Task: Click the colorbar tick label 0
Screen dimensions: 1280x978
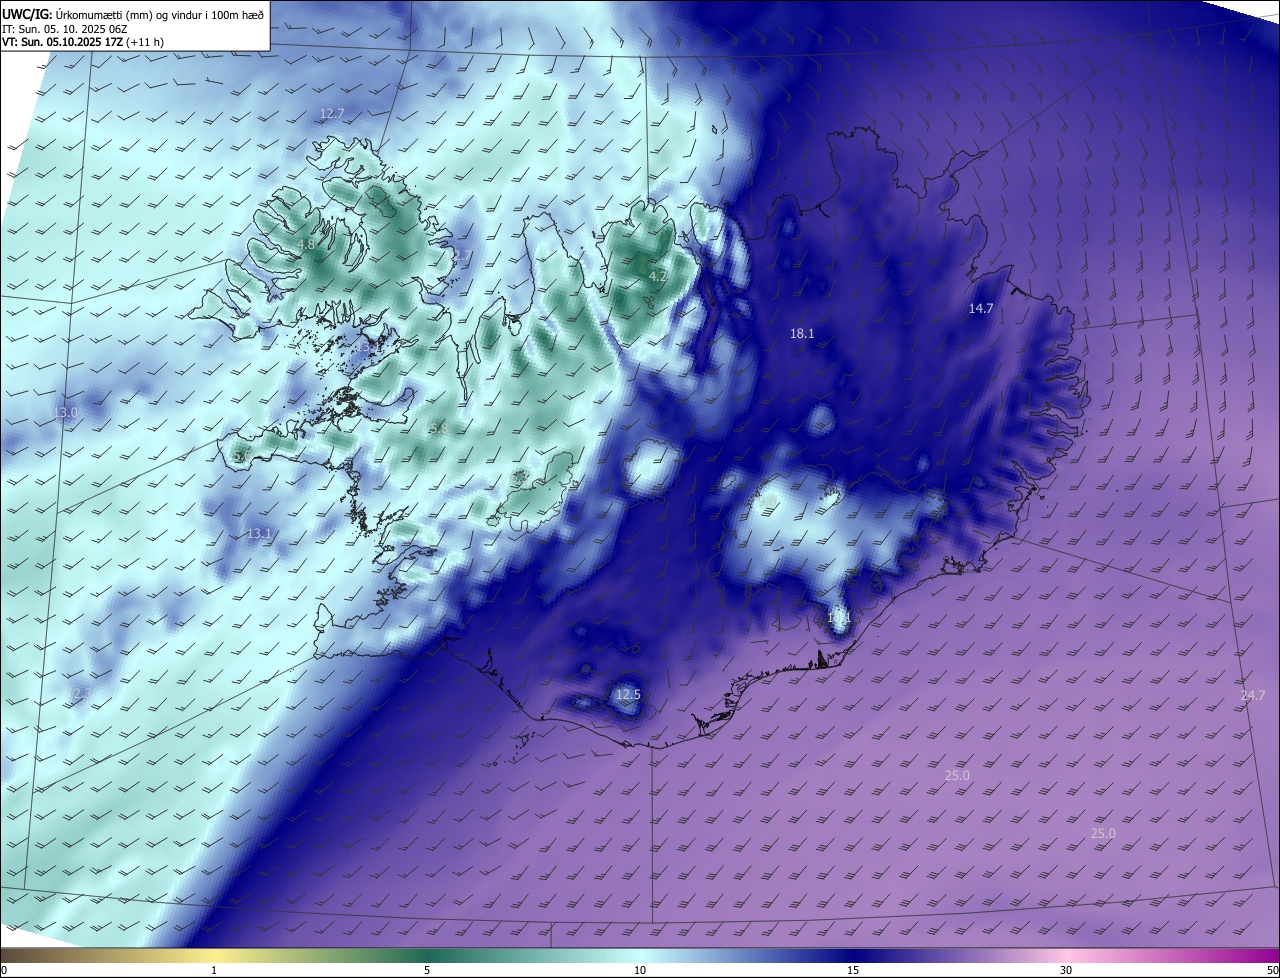Action: pos(3,971)
